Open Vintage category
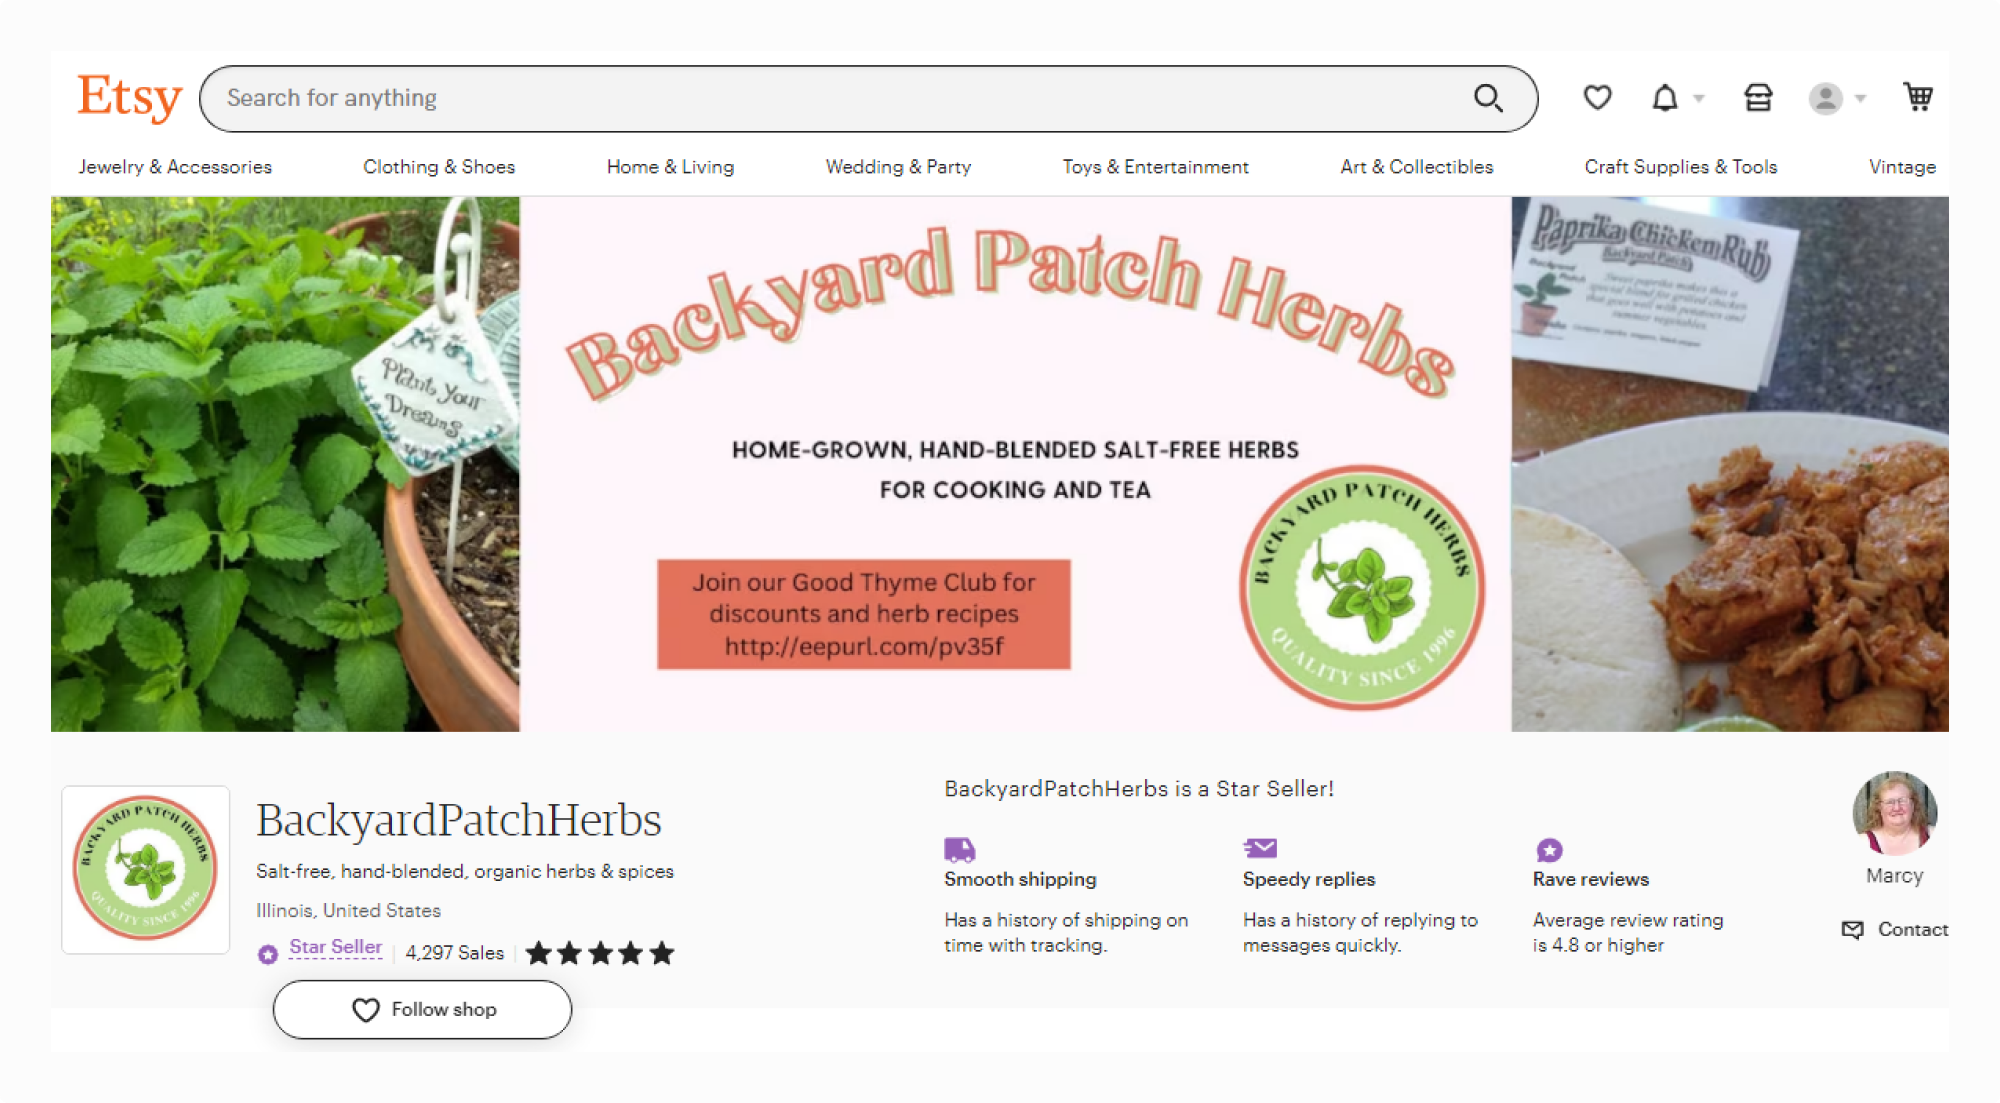The height and width of the screenshot is (1103, 2000). pos(1902,167)
